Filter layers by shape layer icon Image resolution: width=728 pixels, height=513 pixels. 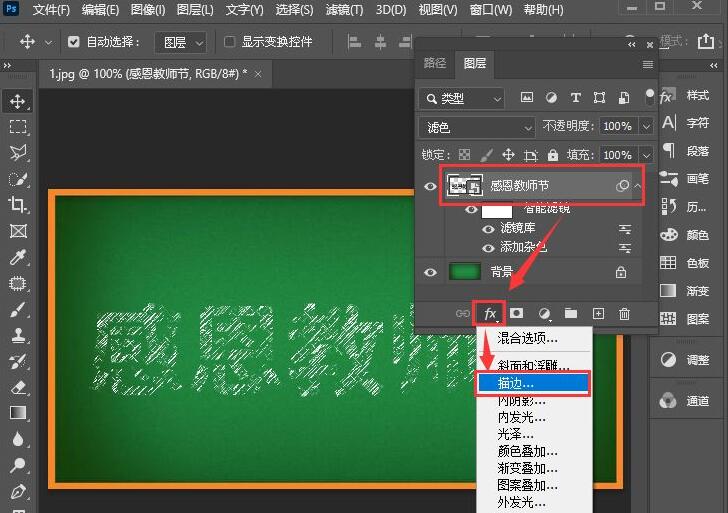pyautogui.click(x=599, y=97)
